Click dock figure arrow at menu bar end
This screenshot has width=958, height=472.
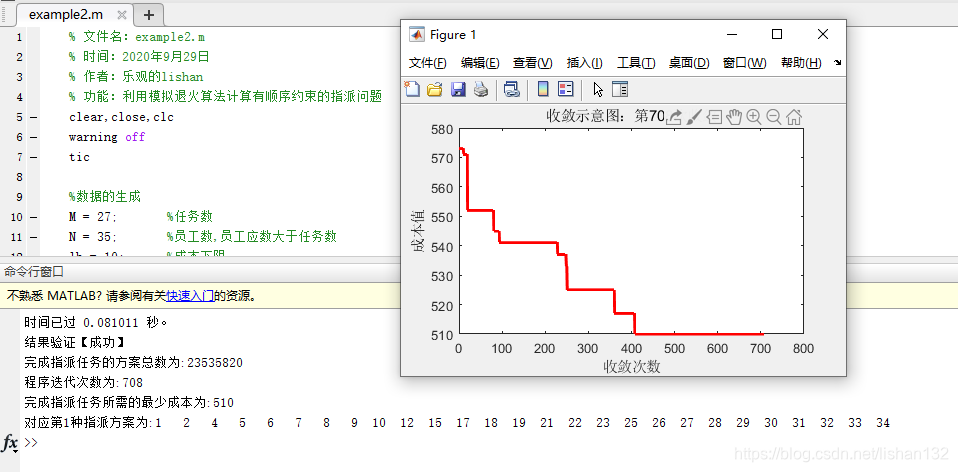coord(837,62)
